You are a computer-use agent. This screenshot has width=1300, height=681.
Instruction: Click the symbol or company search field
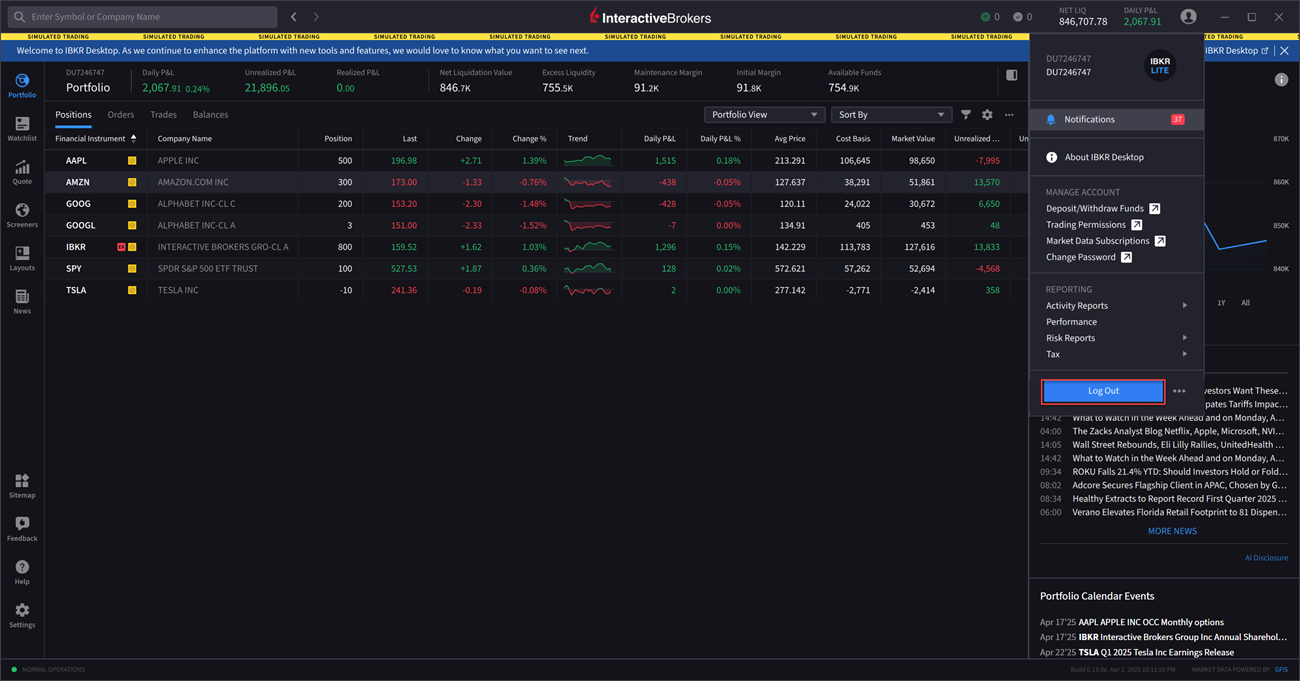pos(142,17)
